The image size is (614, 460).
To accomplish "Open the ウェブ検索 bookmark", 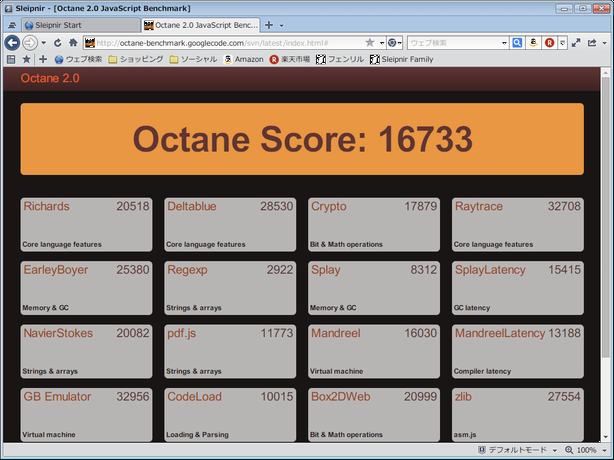I will (78, 59).
